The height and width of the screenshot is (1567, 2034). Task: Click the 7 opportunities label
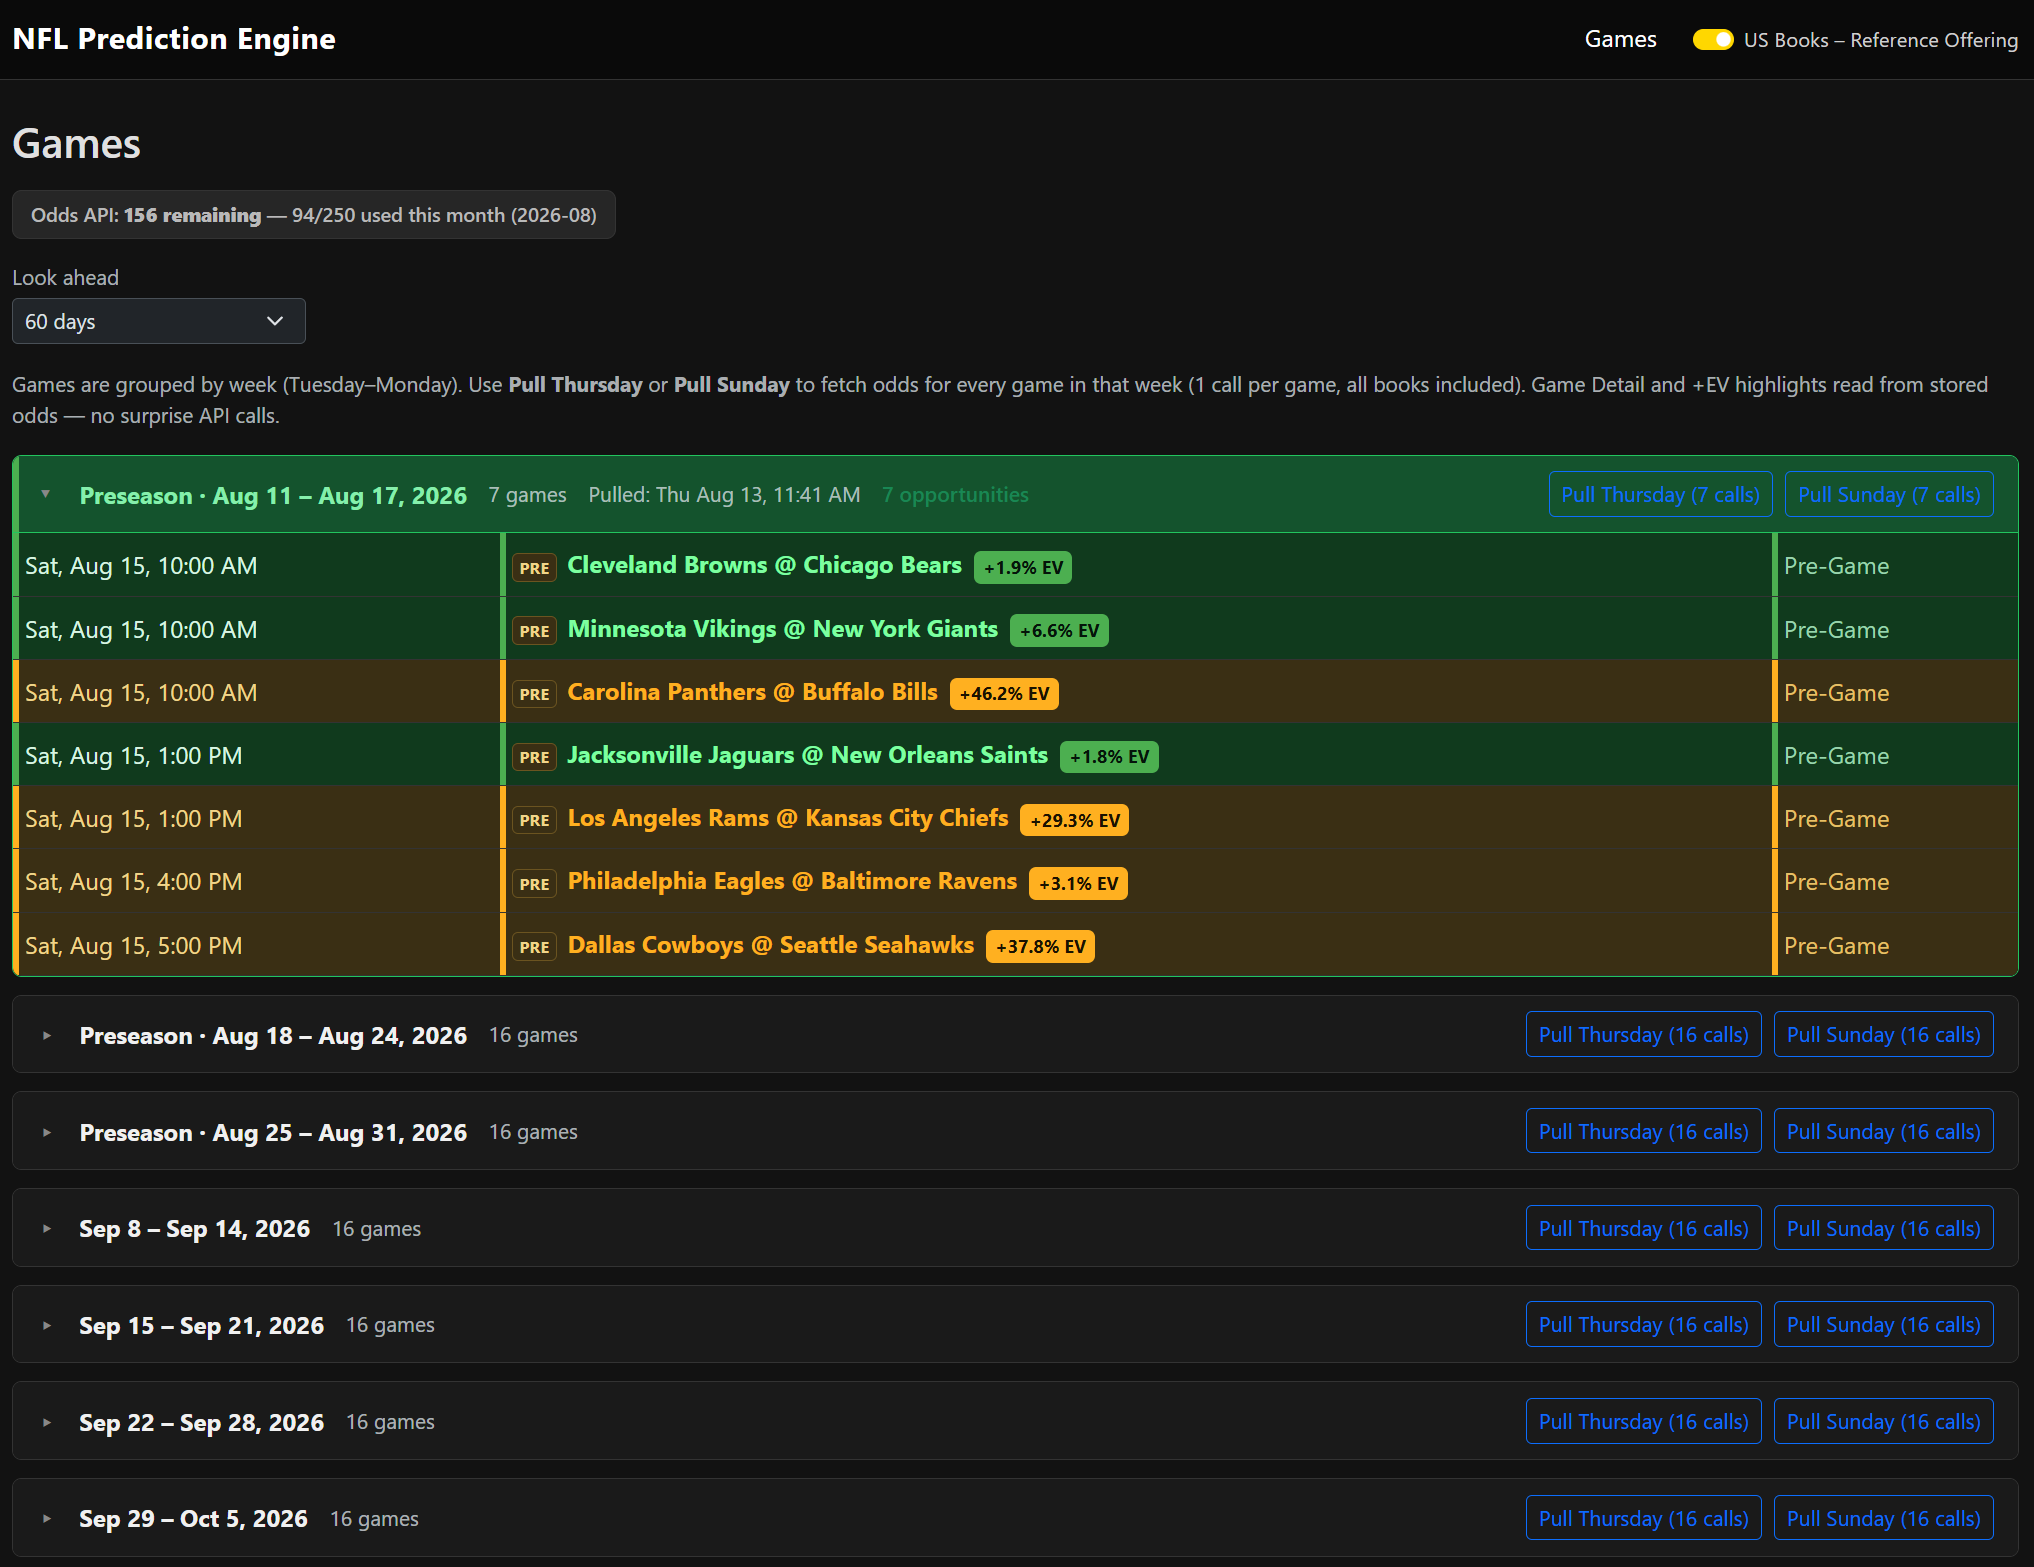955,494
